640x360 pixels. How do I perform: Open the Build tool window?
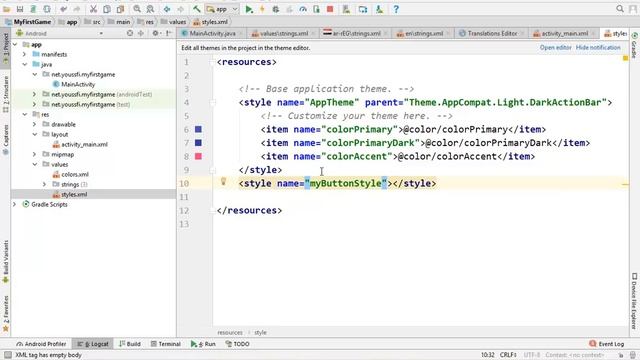[130, 344]
